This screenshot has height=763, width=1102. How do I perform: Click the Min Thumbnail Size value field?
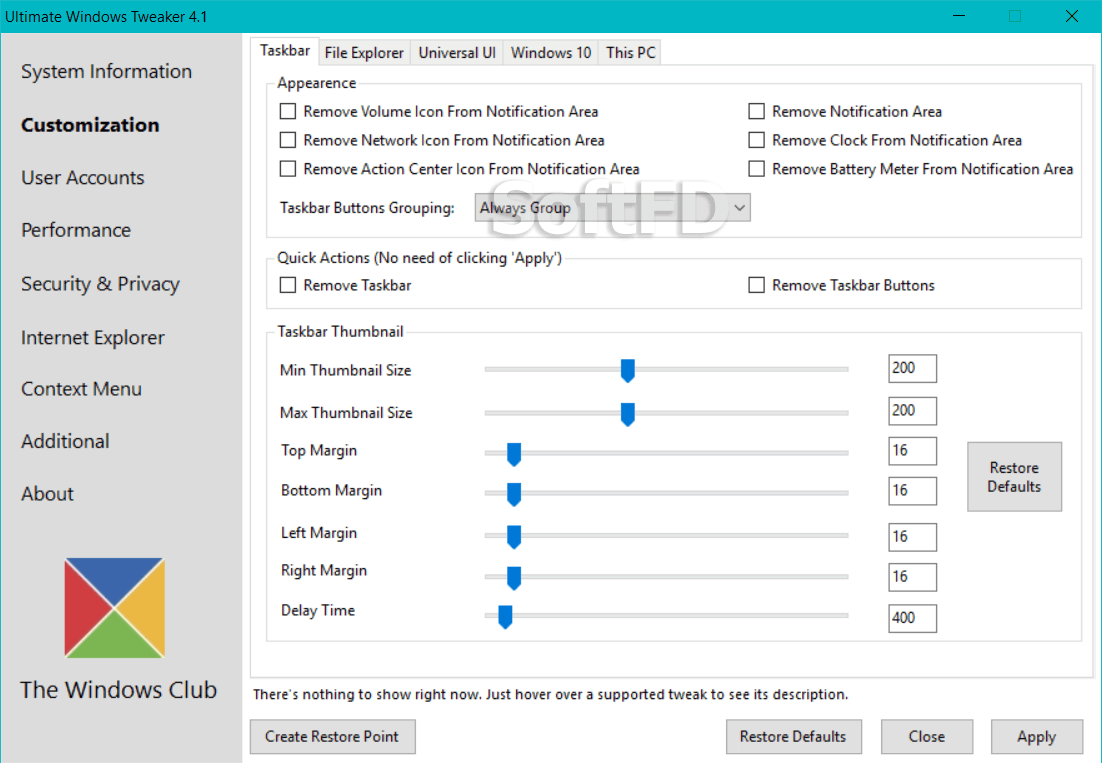[x=912, y=368]
